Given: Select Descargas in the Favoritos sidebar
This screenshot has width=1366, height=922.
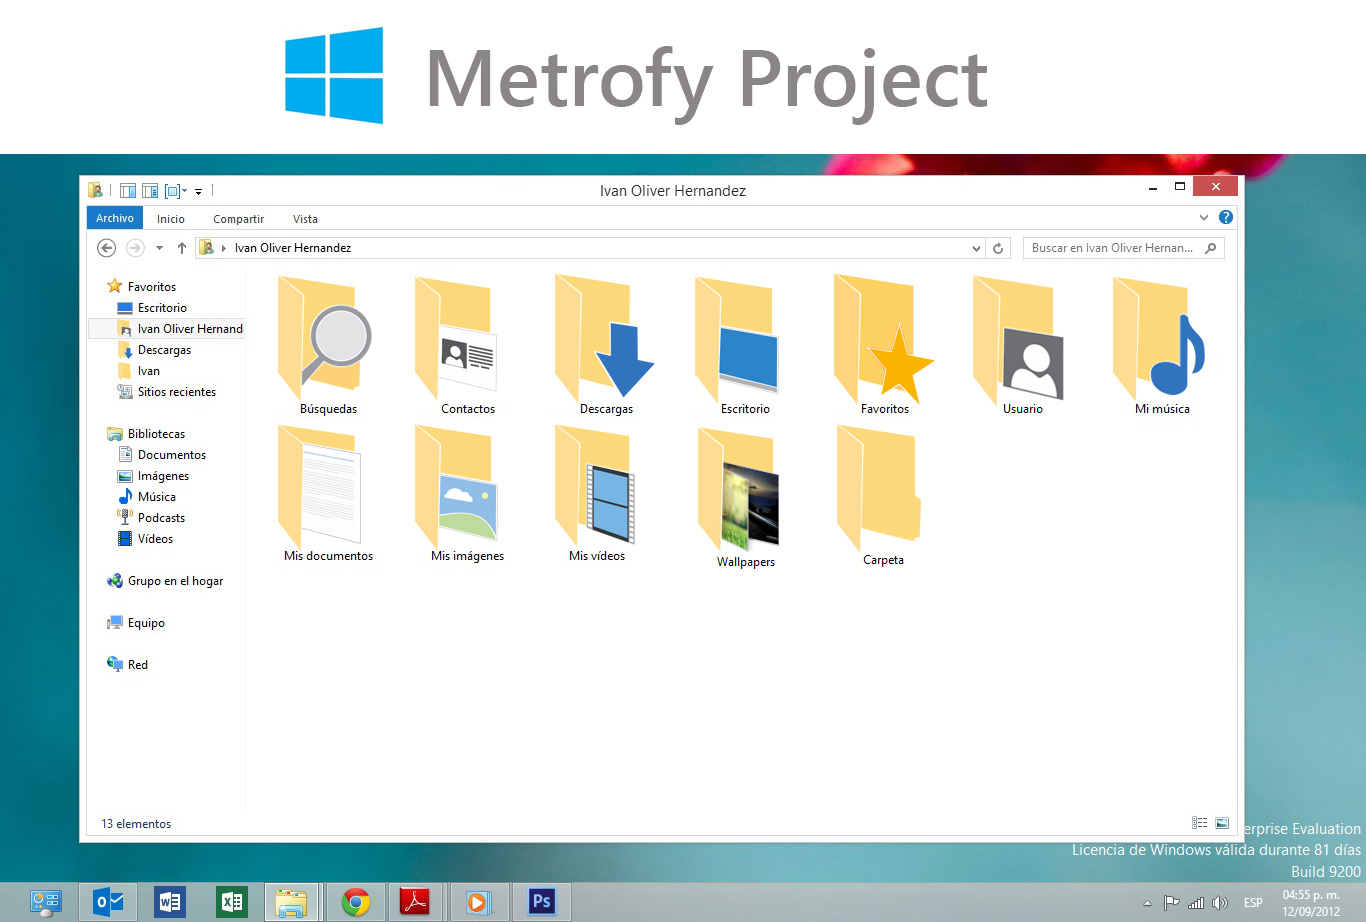Looking at the screenshot, I should click(x=165, y=349).
